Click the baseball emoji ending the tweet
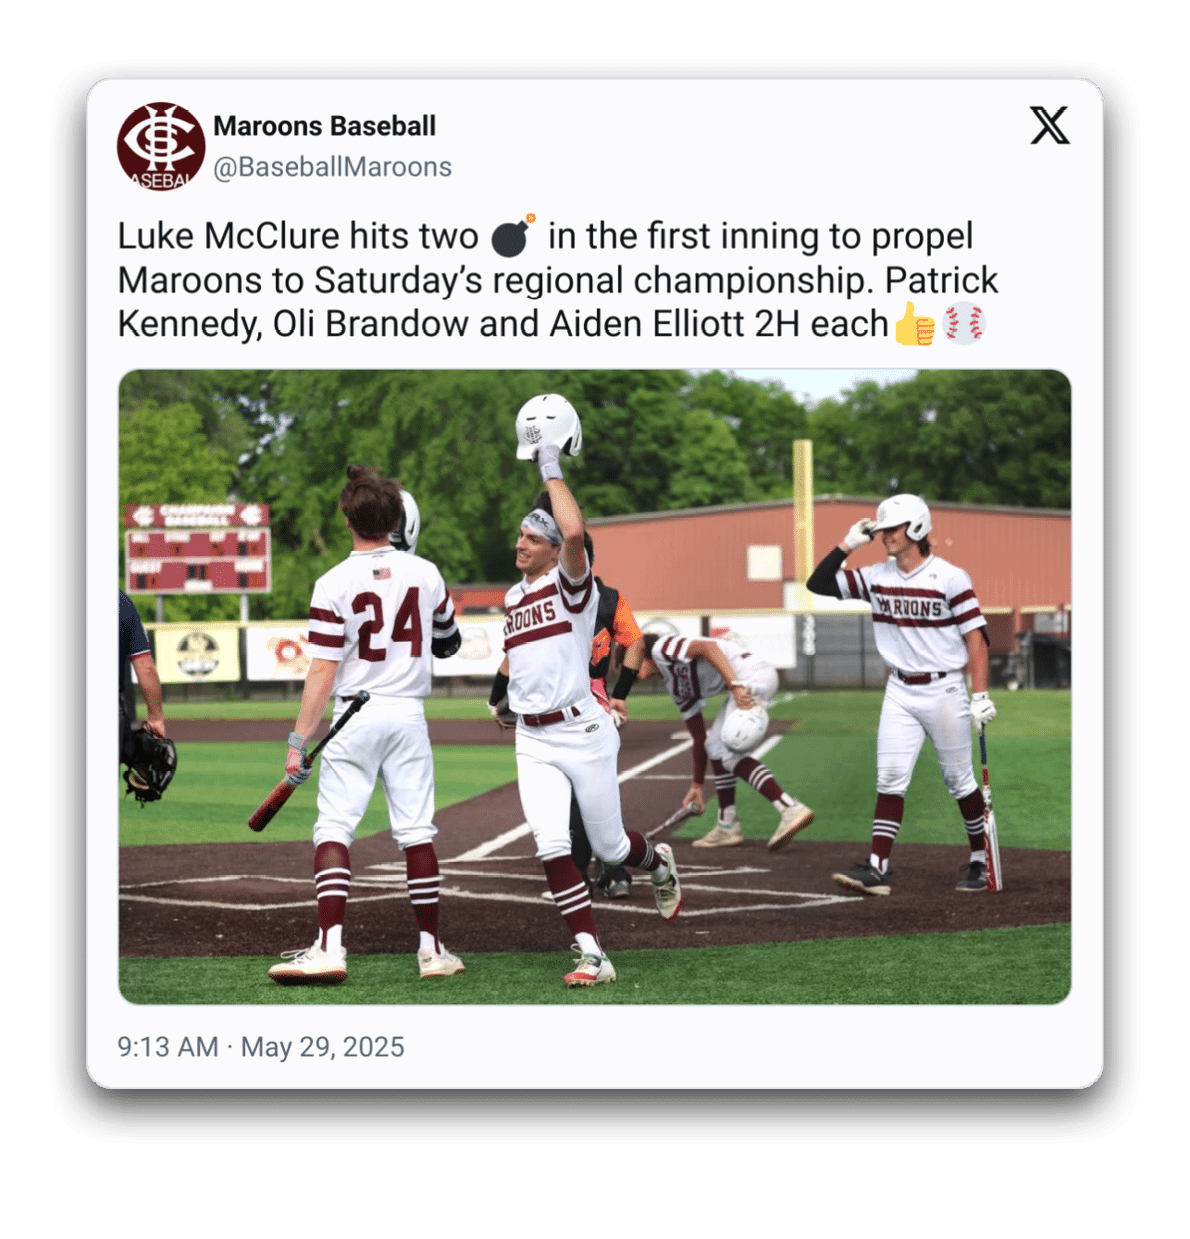Viewport: 1190px width, 1239px height. 964,324
